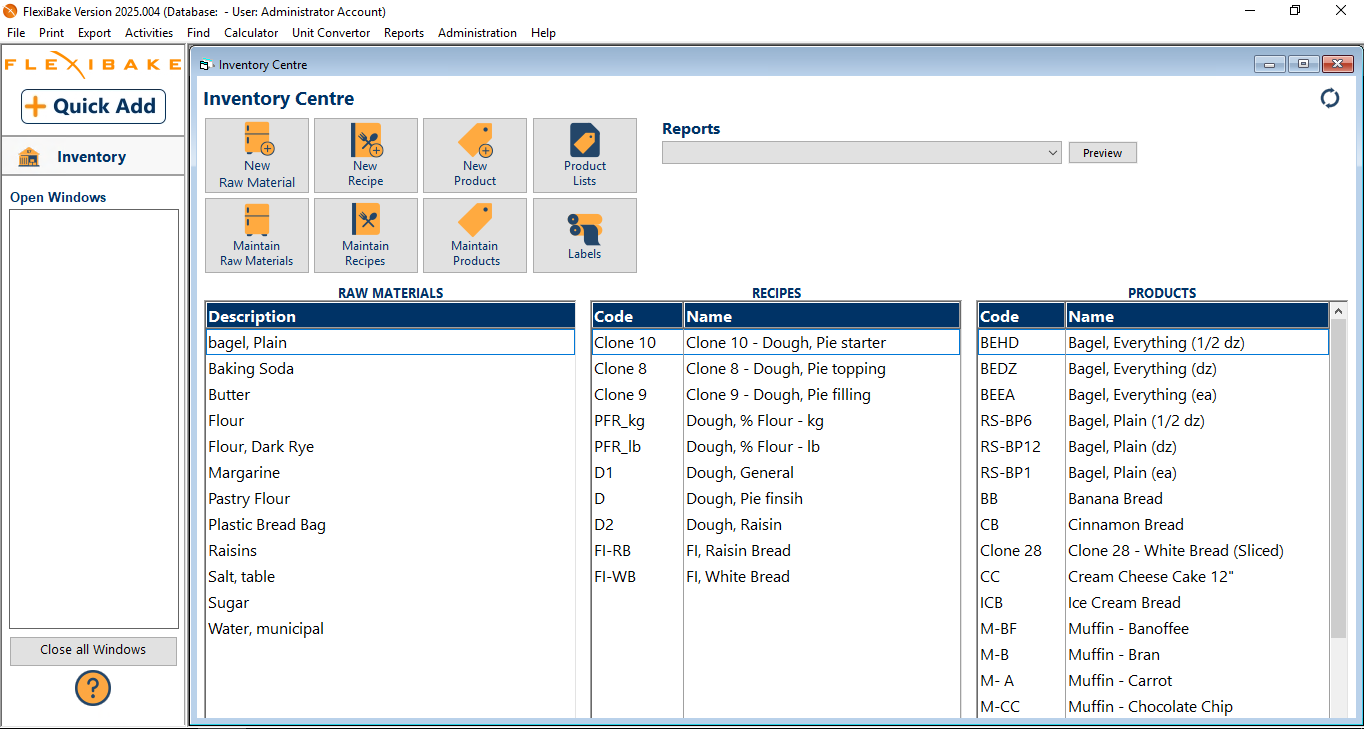Select product 'Cream Cheese Cake 12"'

(x=1154, y=577)
